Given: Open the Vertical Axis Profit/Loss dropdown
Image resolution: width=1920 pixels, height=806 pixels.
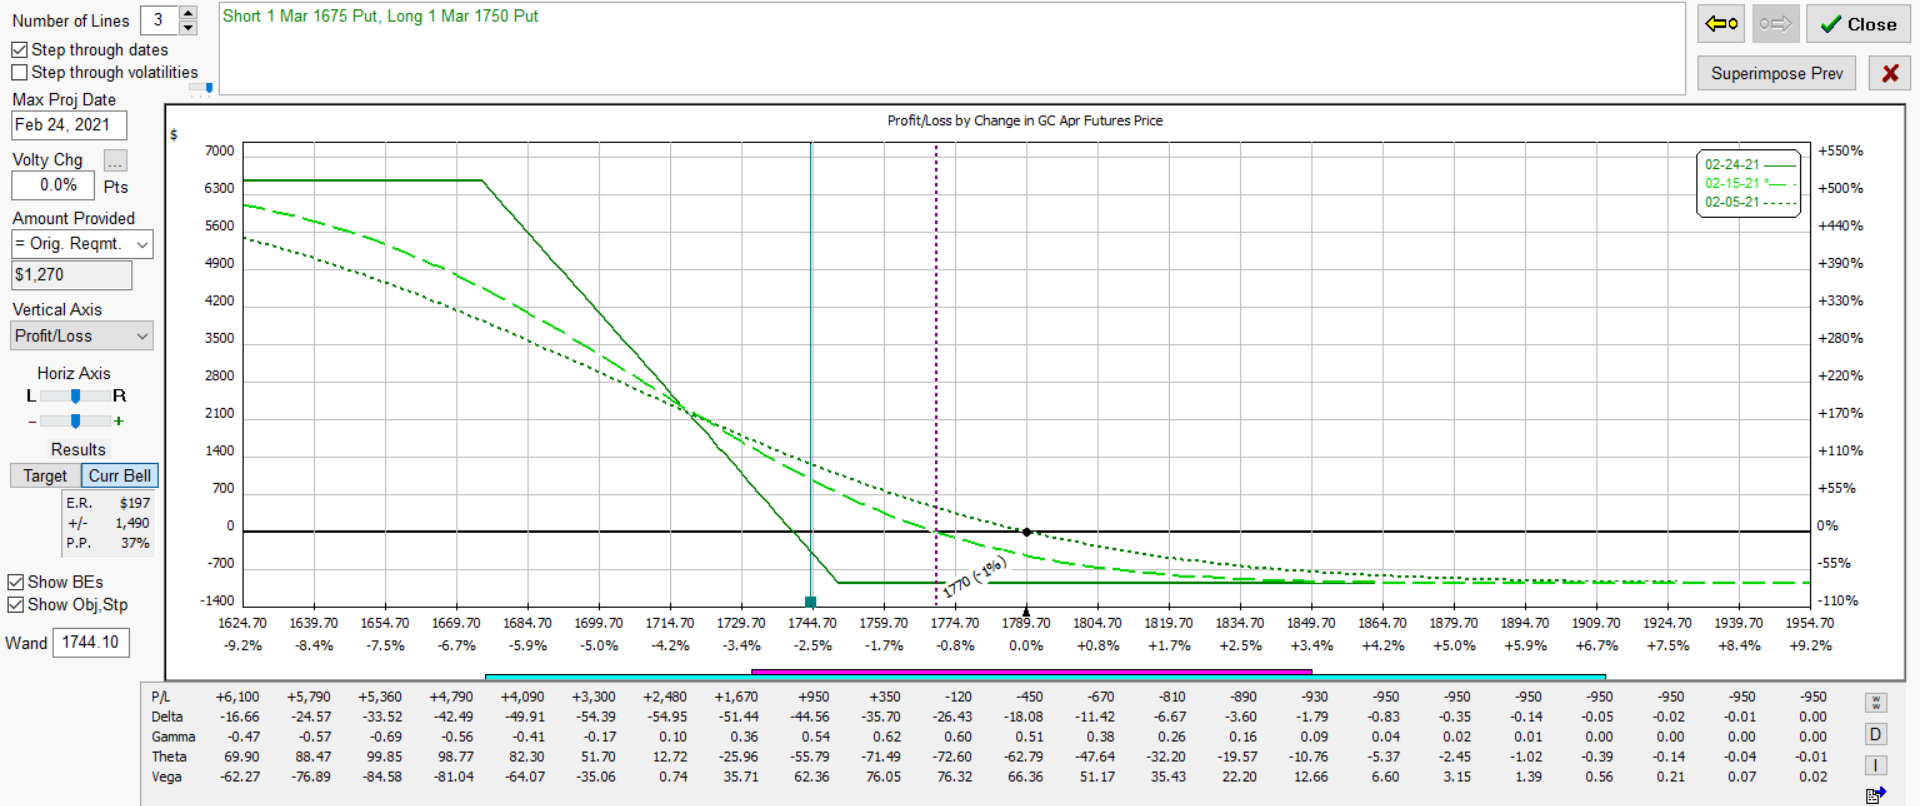Looking at the screenshot, I should (x=82, y=336).
